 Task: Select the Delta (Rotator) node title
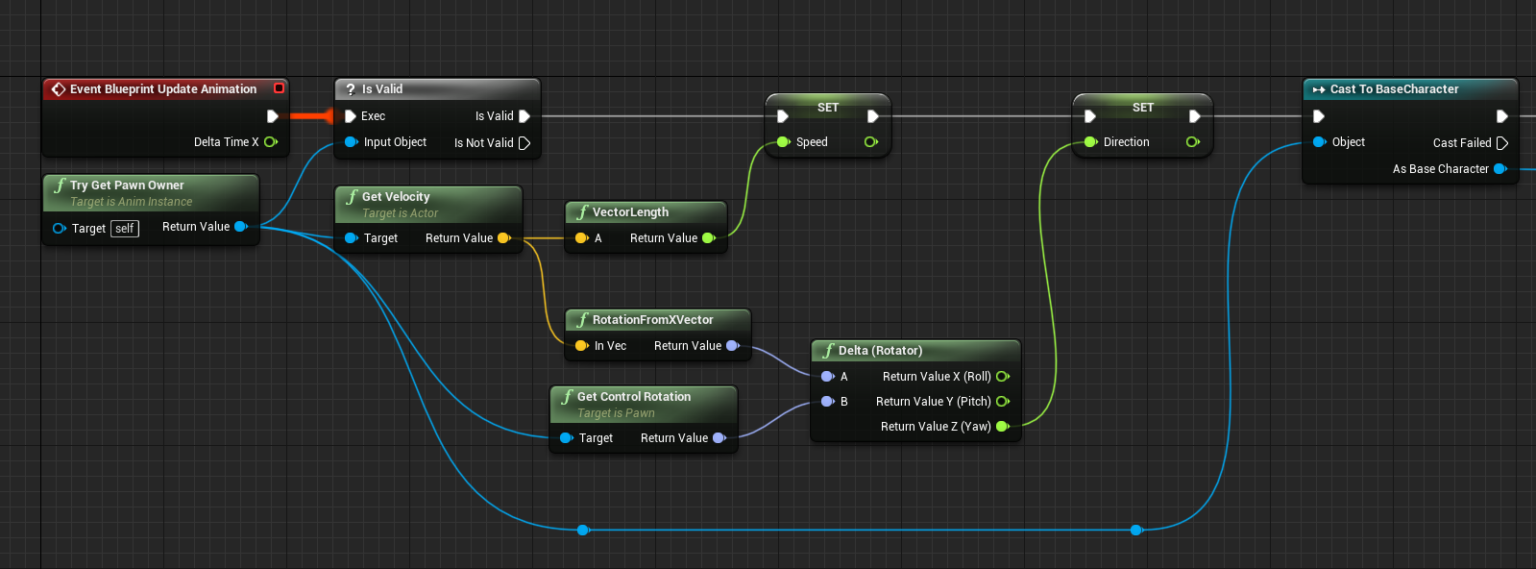(x=879, y=350)
